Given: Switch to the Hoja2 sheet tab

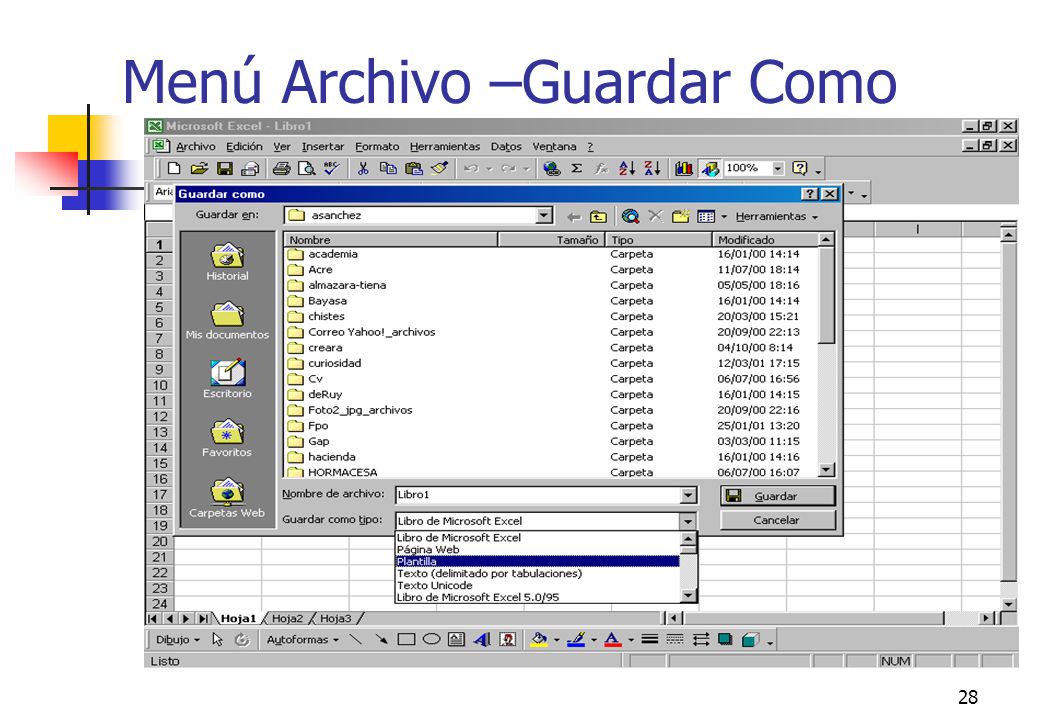Looking at the screenshot, I should click(x=287, y=619).
